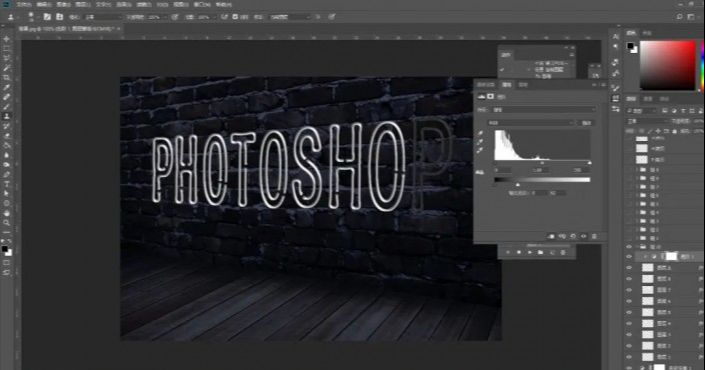Click the mask icon in Properties panel

491,97
